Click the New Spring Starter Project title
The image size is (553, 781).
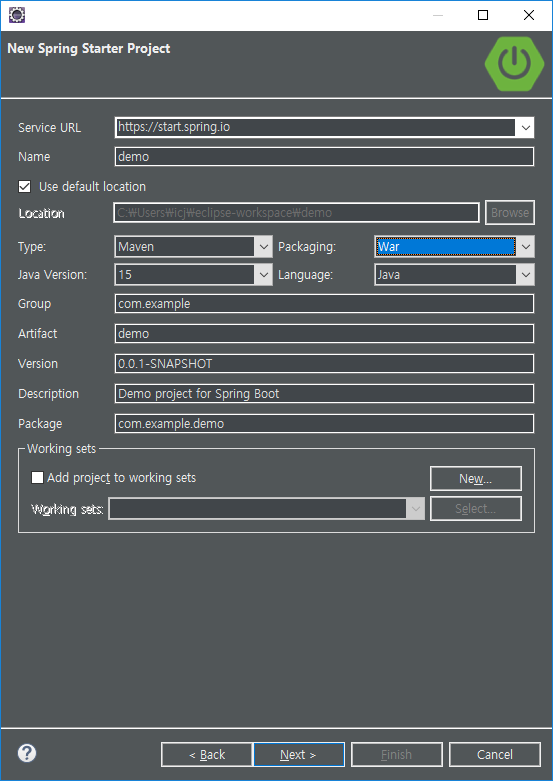[89, 48]
